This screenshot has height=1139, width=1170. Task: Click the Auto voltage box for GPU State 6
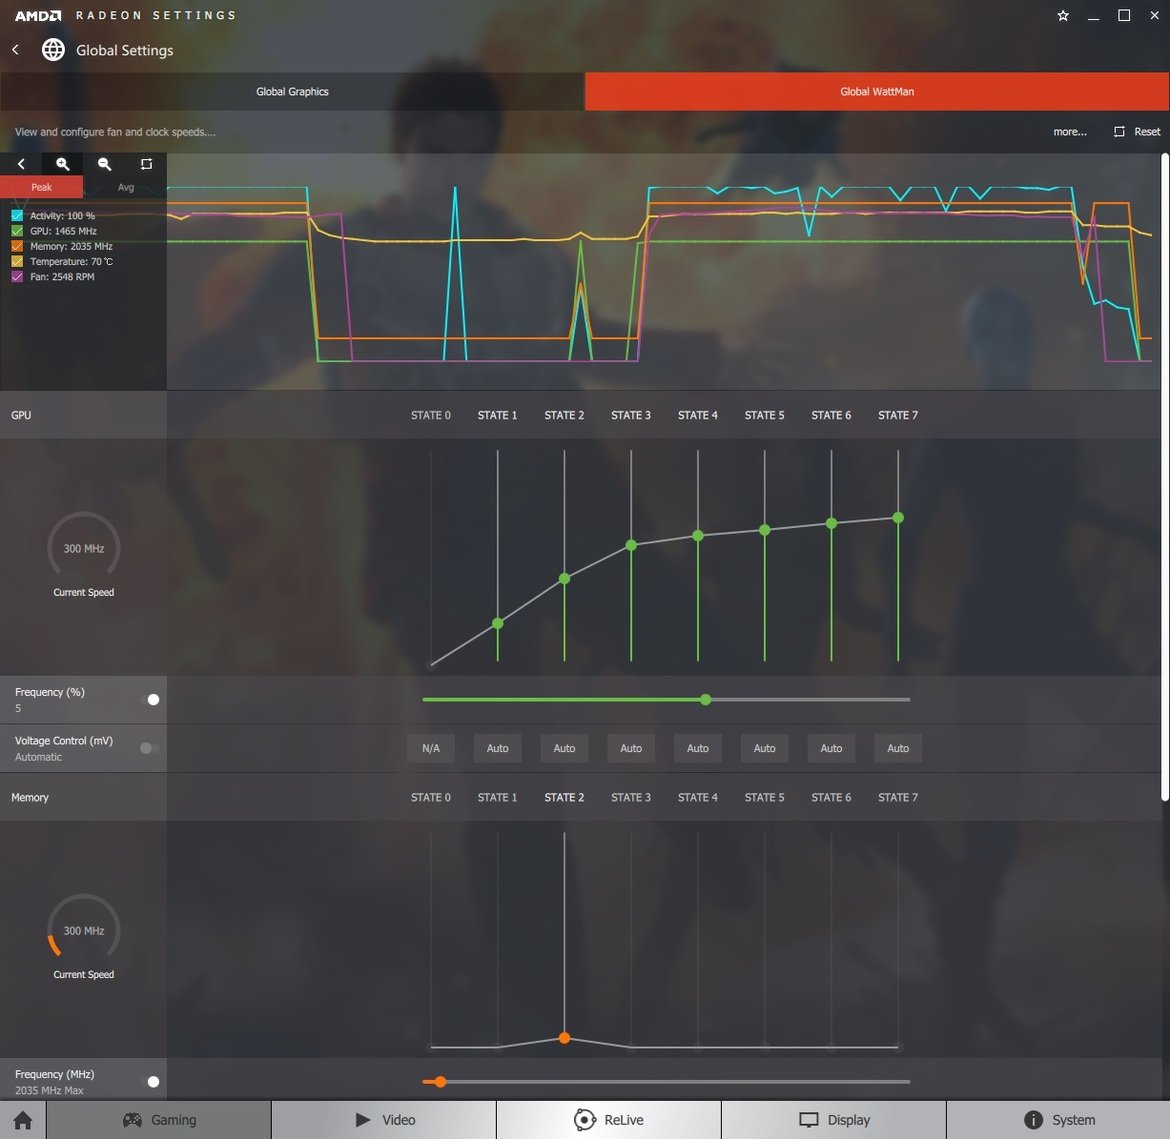pos(831,748)
